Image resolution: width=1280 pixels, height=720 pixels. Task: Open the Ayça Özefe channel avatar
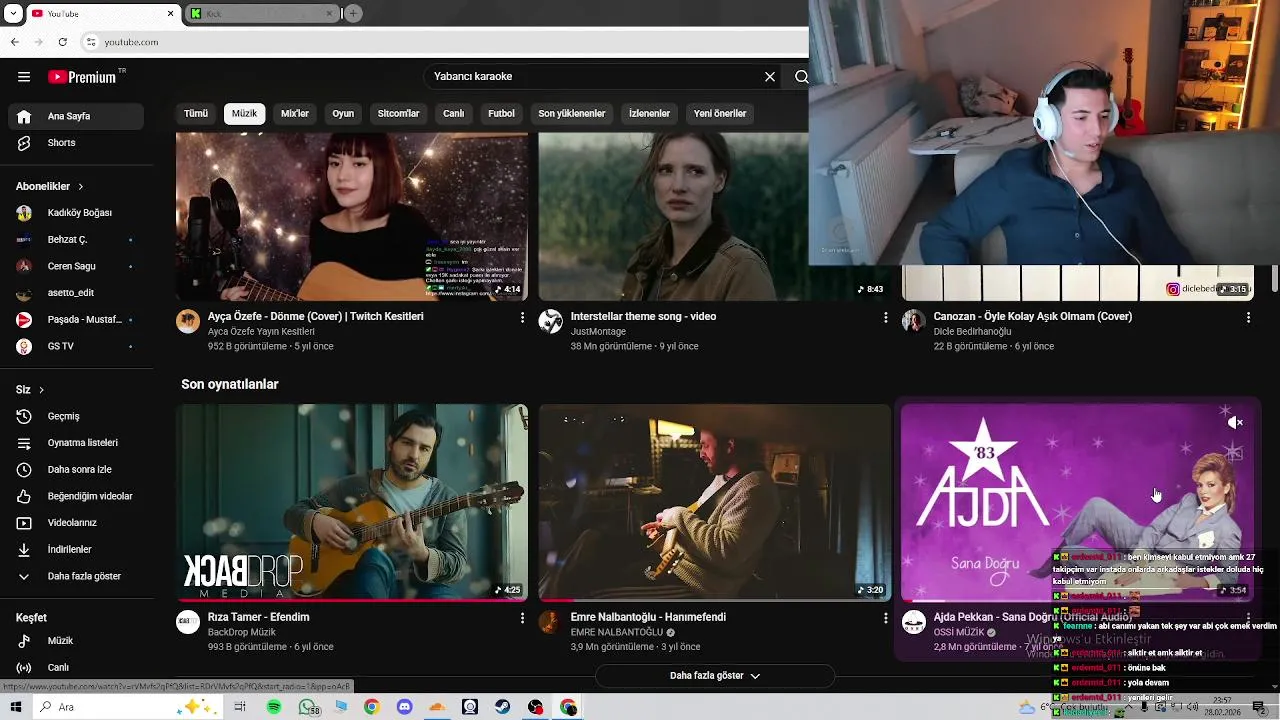coord(188,321)
